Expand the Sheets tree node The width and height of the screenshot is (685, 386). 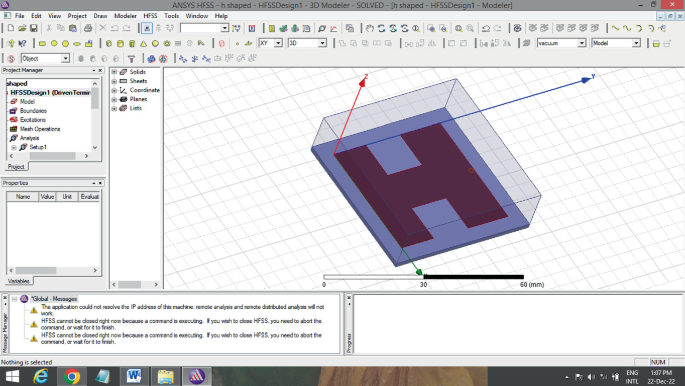pos(114,81)
